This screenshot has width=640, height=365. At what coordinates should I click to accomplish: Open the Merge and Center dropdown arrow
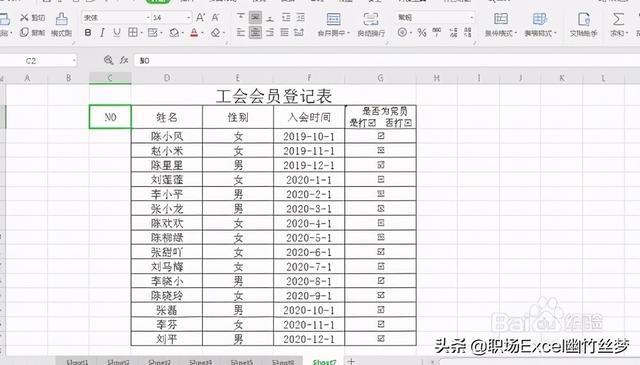[348, 33]
